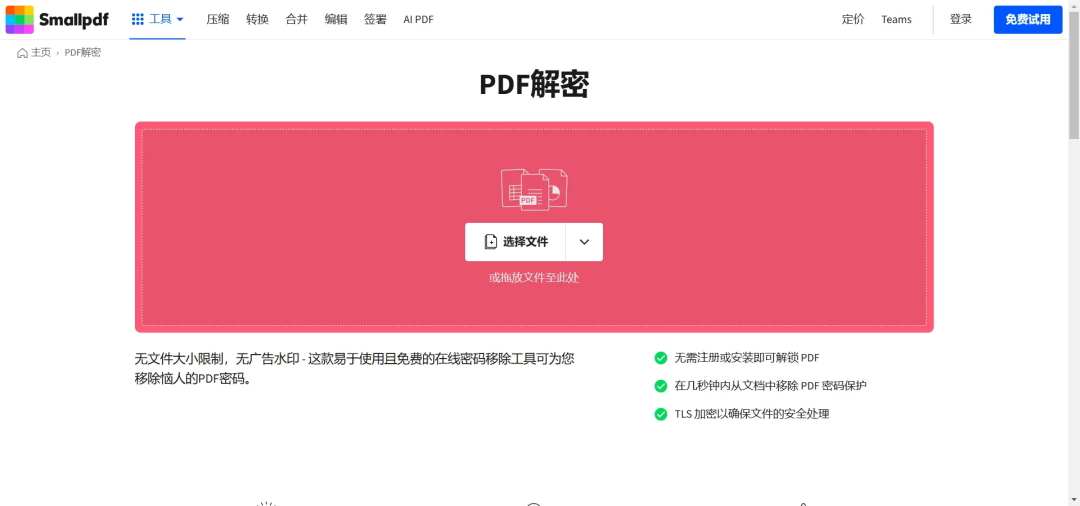Click green checkmark beside 无需注册或安装
The height and width of the screenshot is (506, 1080).
[x=660, y=358]
